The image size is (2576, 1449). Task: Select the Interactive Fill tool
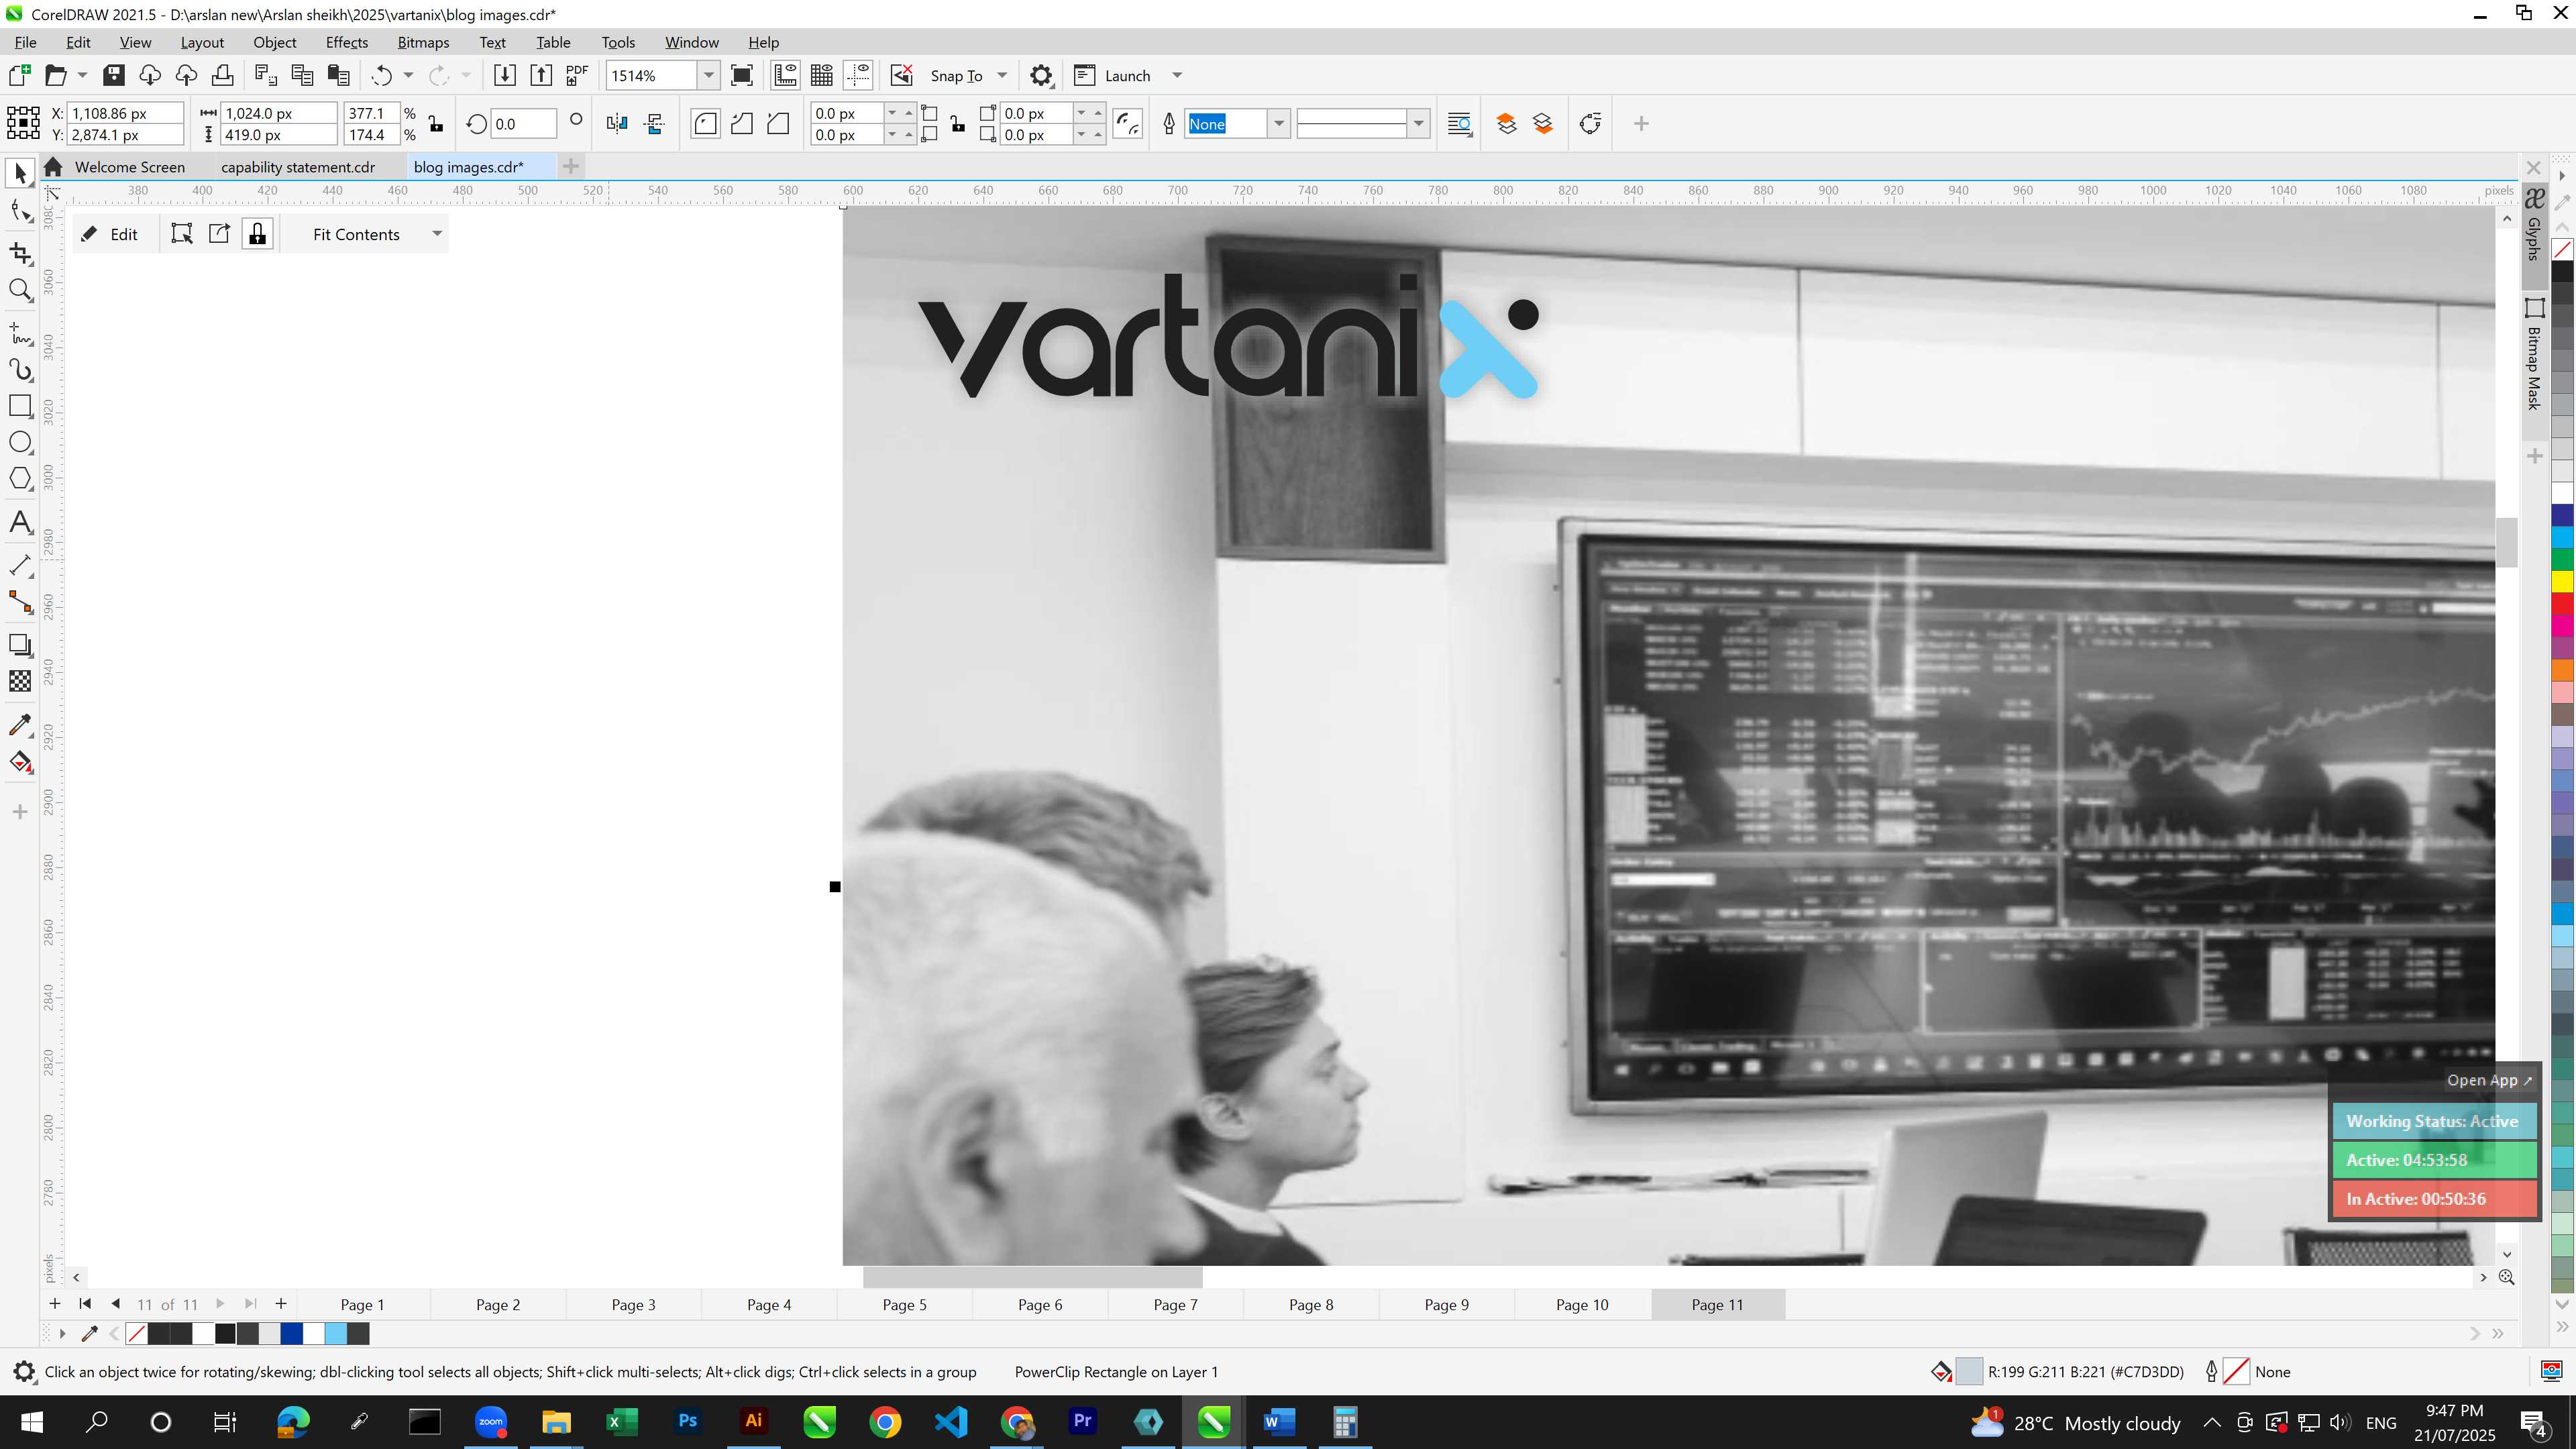pyautogui.click(x=20, y=763)
